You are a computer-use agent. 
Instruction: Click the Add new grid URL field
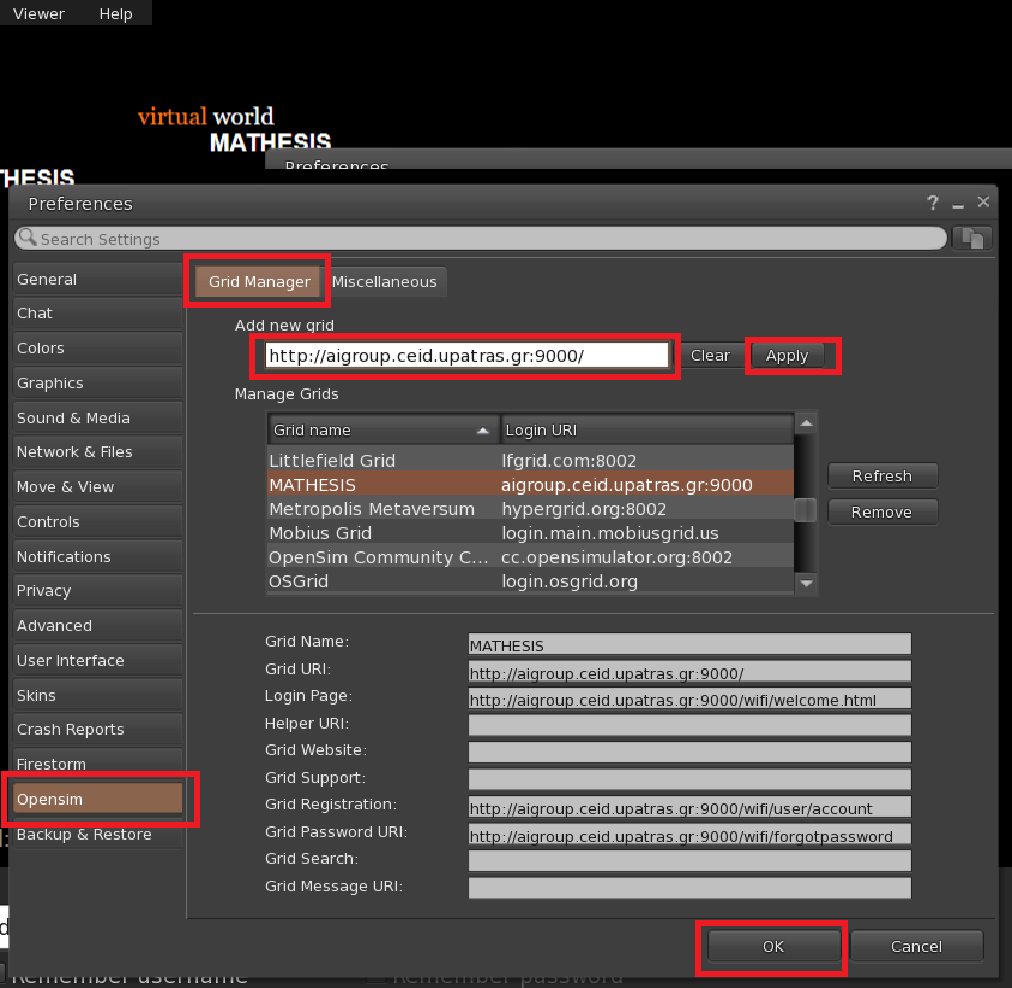click(467, 356)
